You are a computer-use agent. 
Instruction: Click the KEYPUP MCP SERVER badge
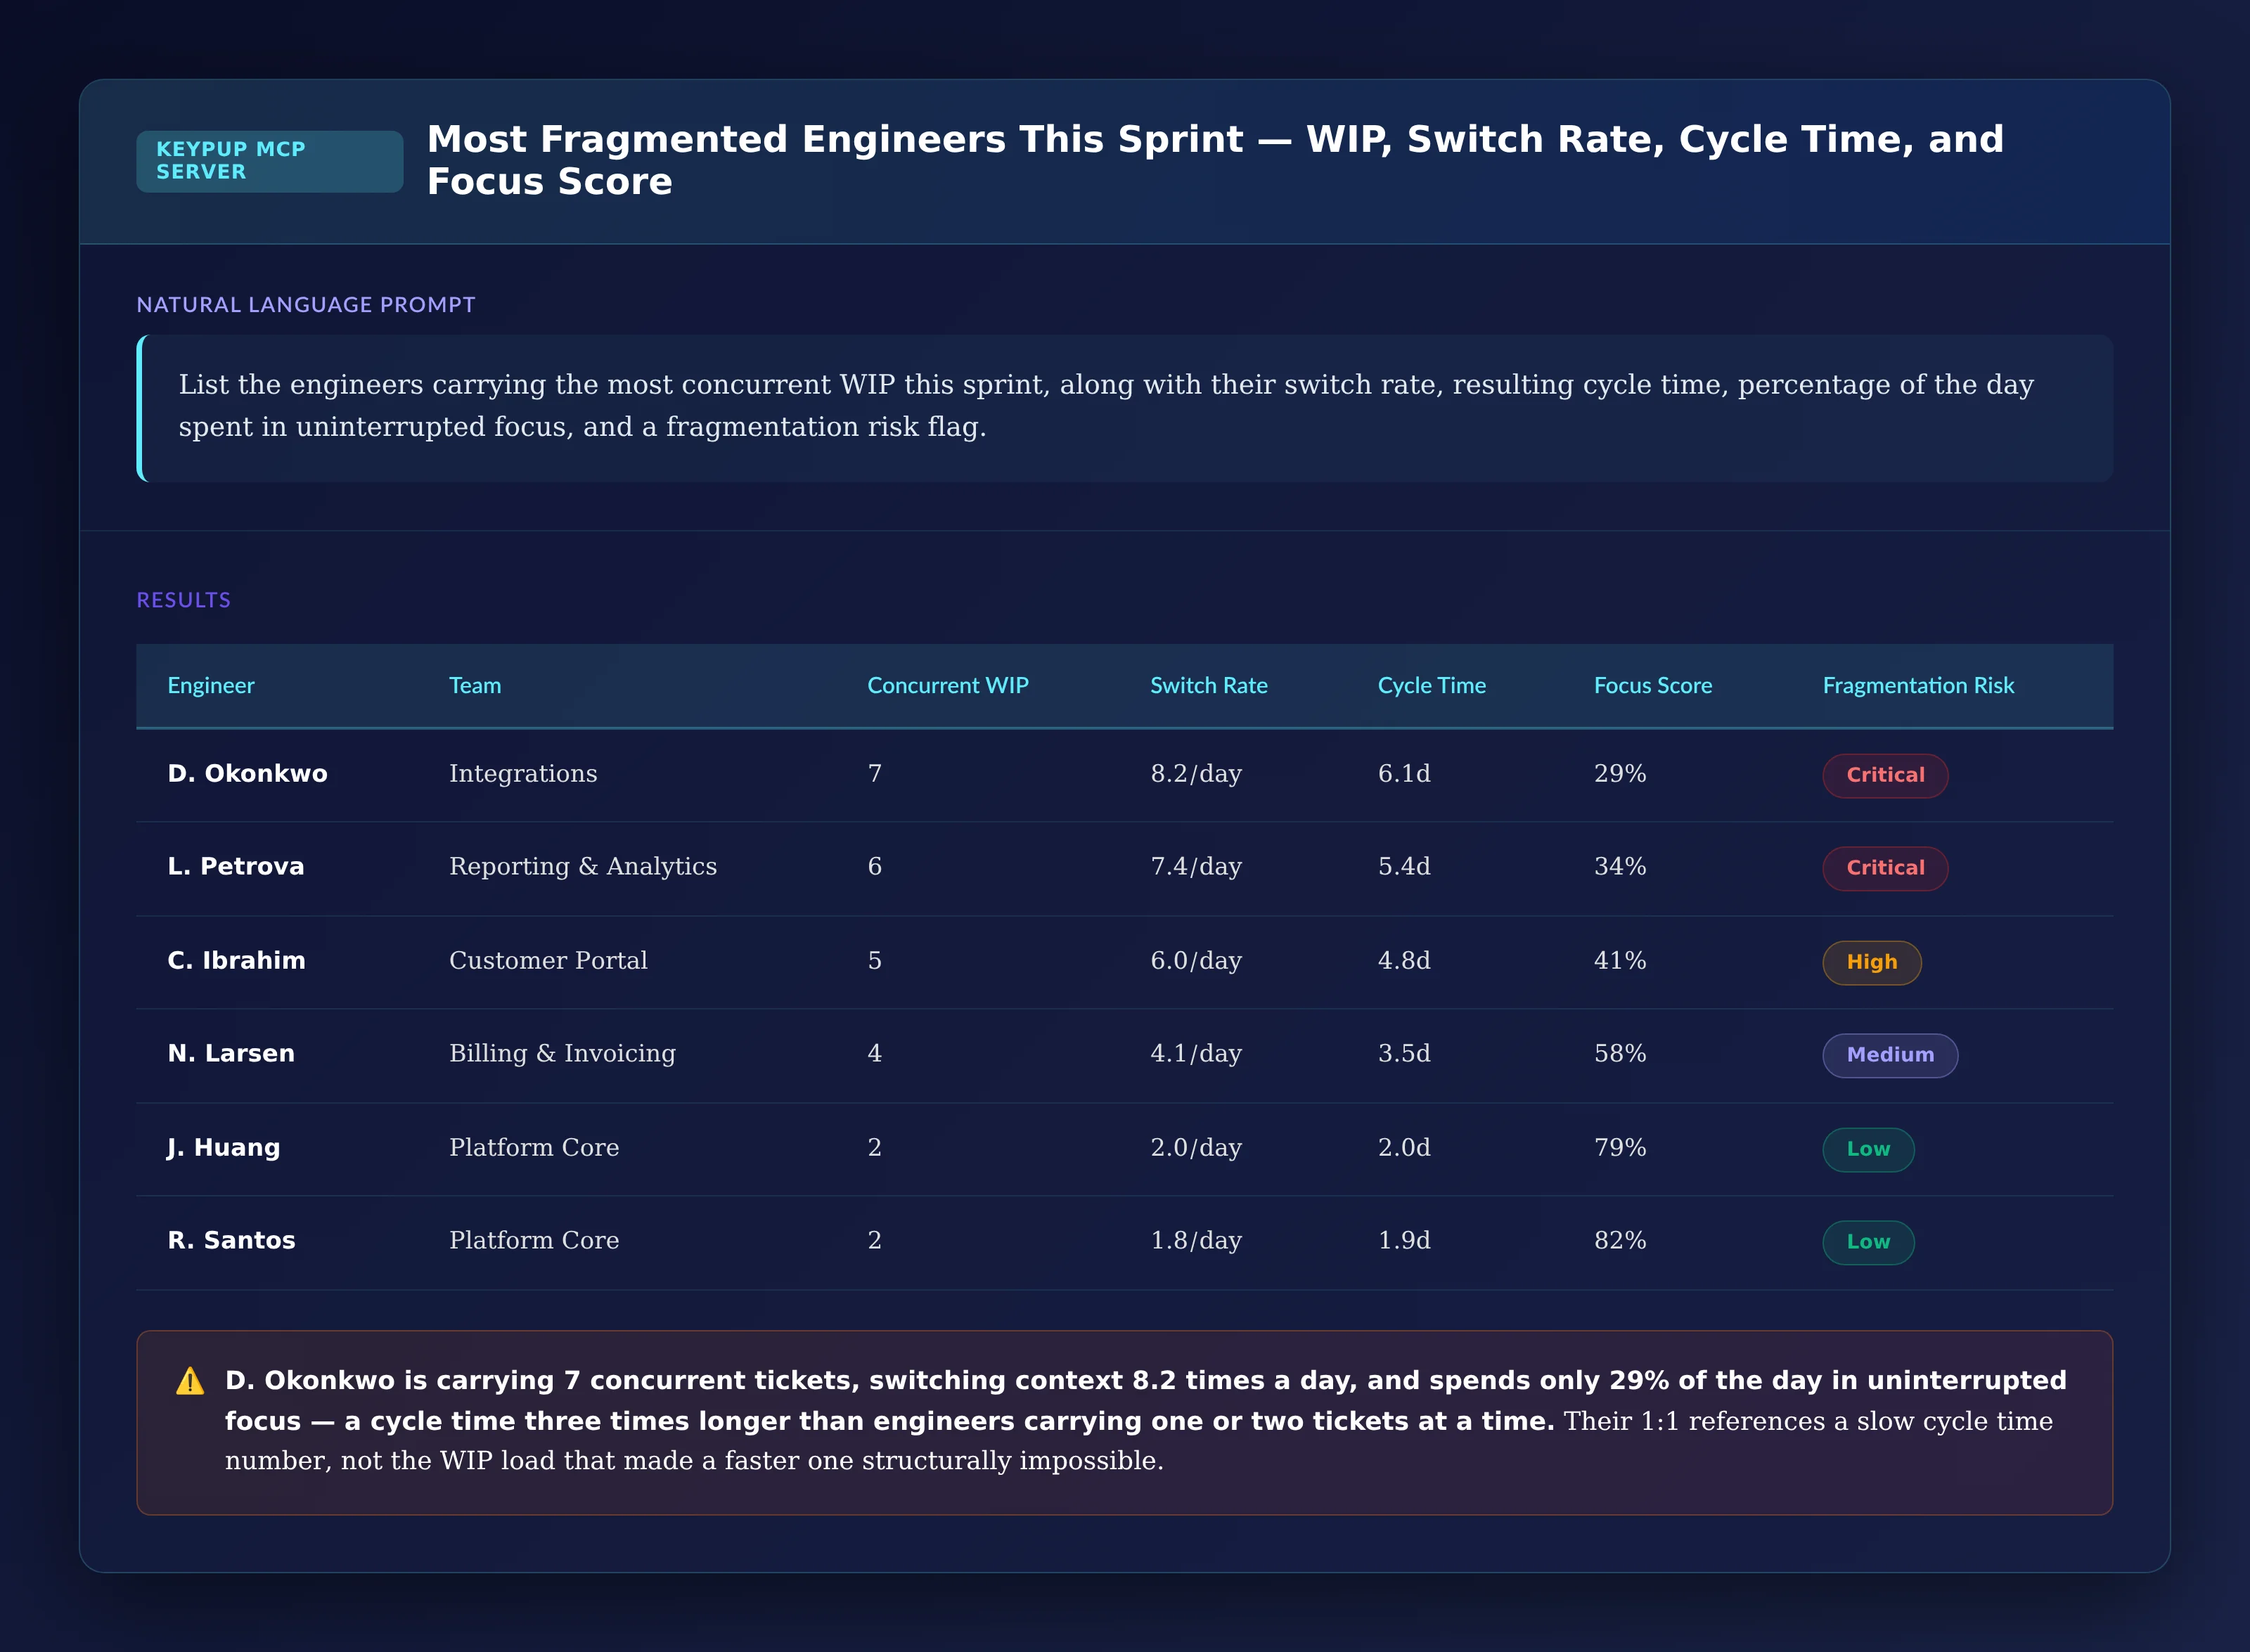click(x=270, y=161)
